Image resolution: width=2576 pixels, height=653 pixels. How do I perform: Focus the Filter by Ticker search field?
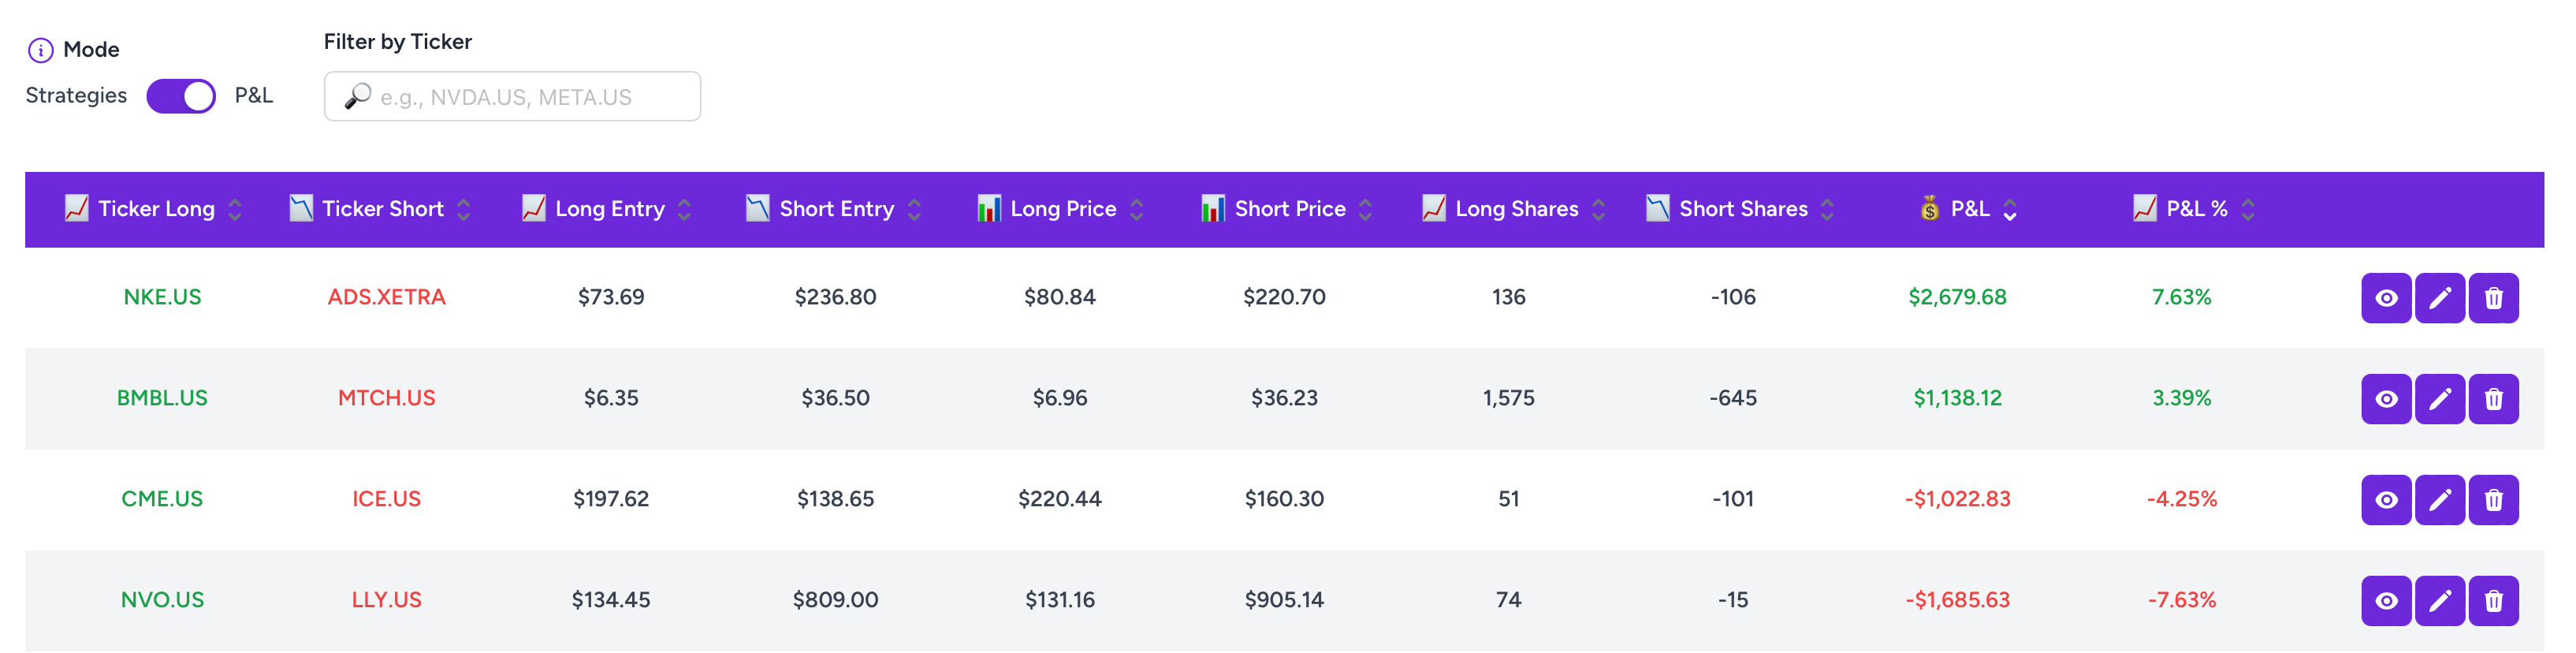click(x=512, y=97)
